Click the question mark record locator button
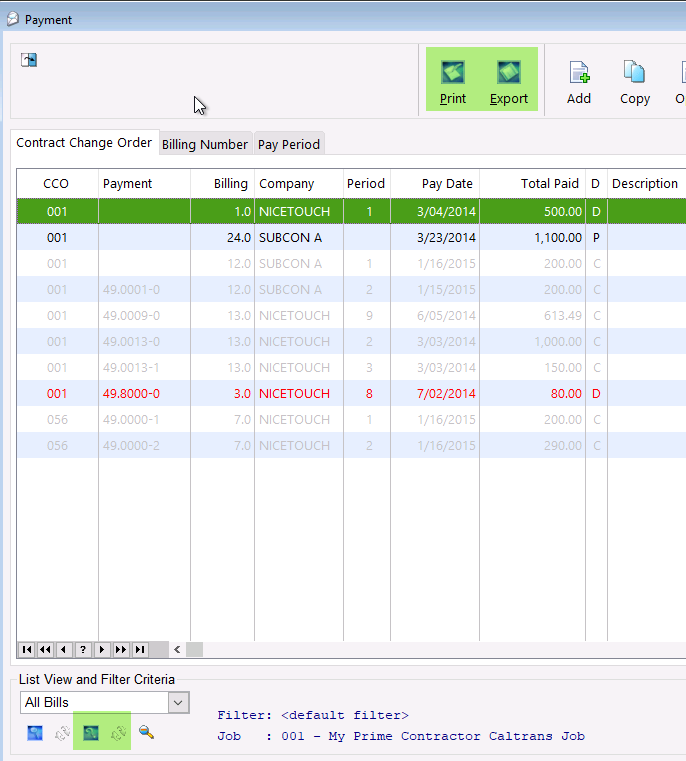This screenshot has height=761, width=686. coord(83,649)
